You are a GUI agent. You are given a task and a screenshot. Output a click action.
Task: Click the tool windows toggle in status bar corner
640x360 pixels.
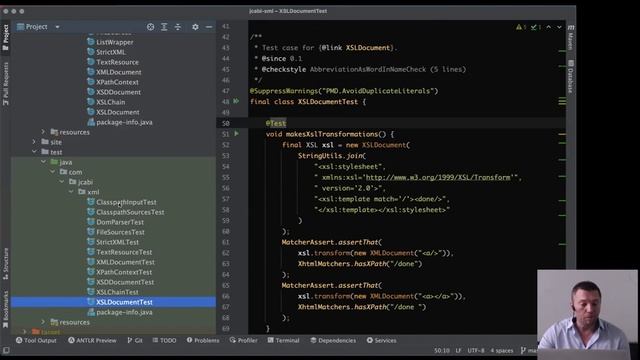click(x=6, y=351)
